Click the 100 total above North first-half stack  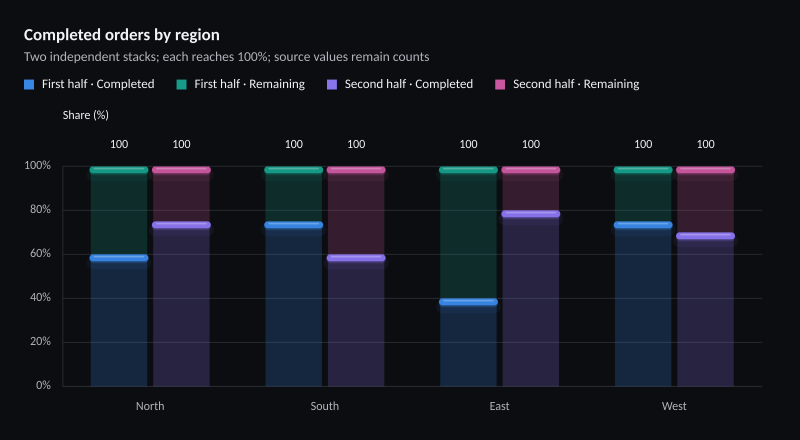(x=119, y=144)
